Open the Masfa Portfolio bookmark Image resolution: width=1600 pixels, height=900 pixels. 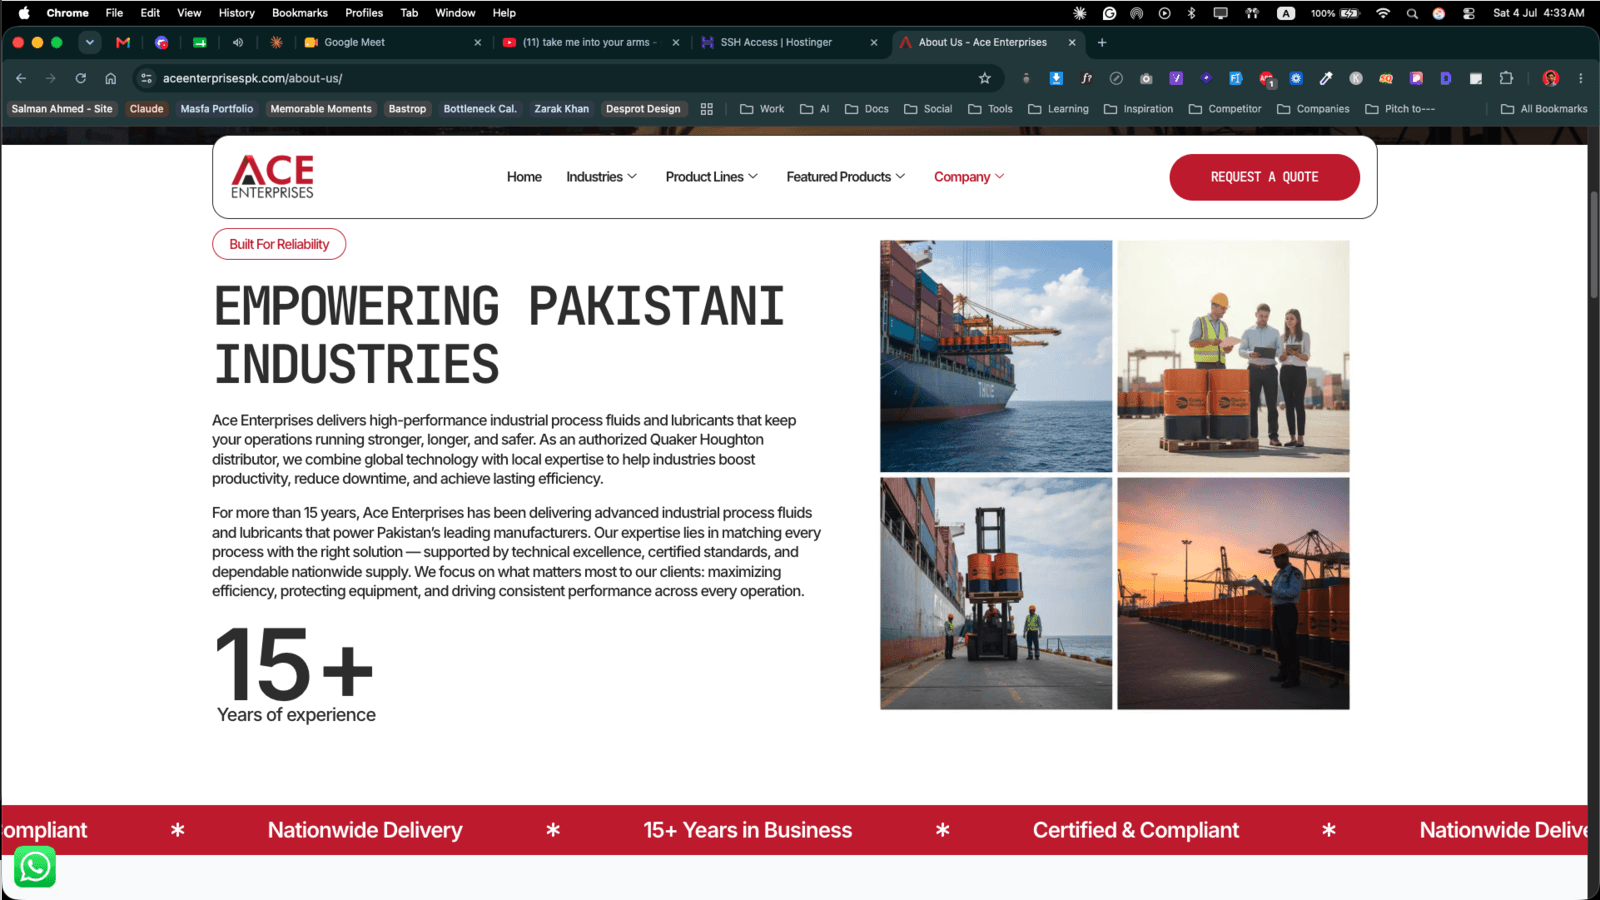(217, 109)
